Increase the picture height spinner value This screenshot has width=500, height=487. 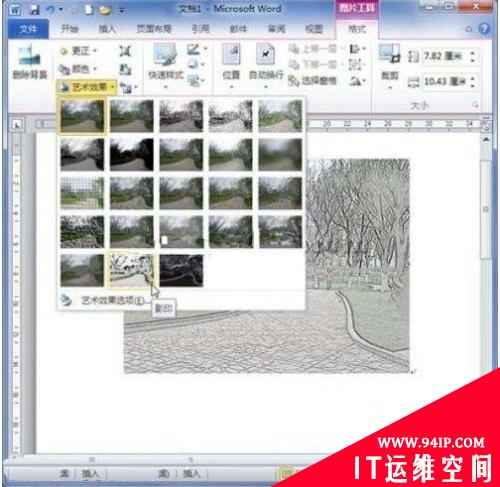point(473,53)
